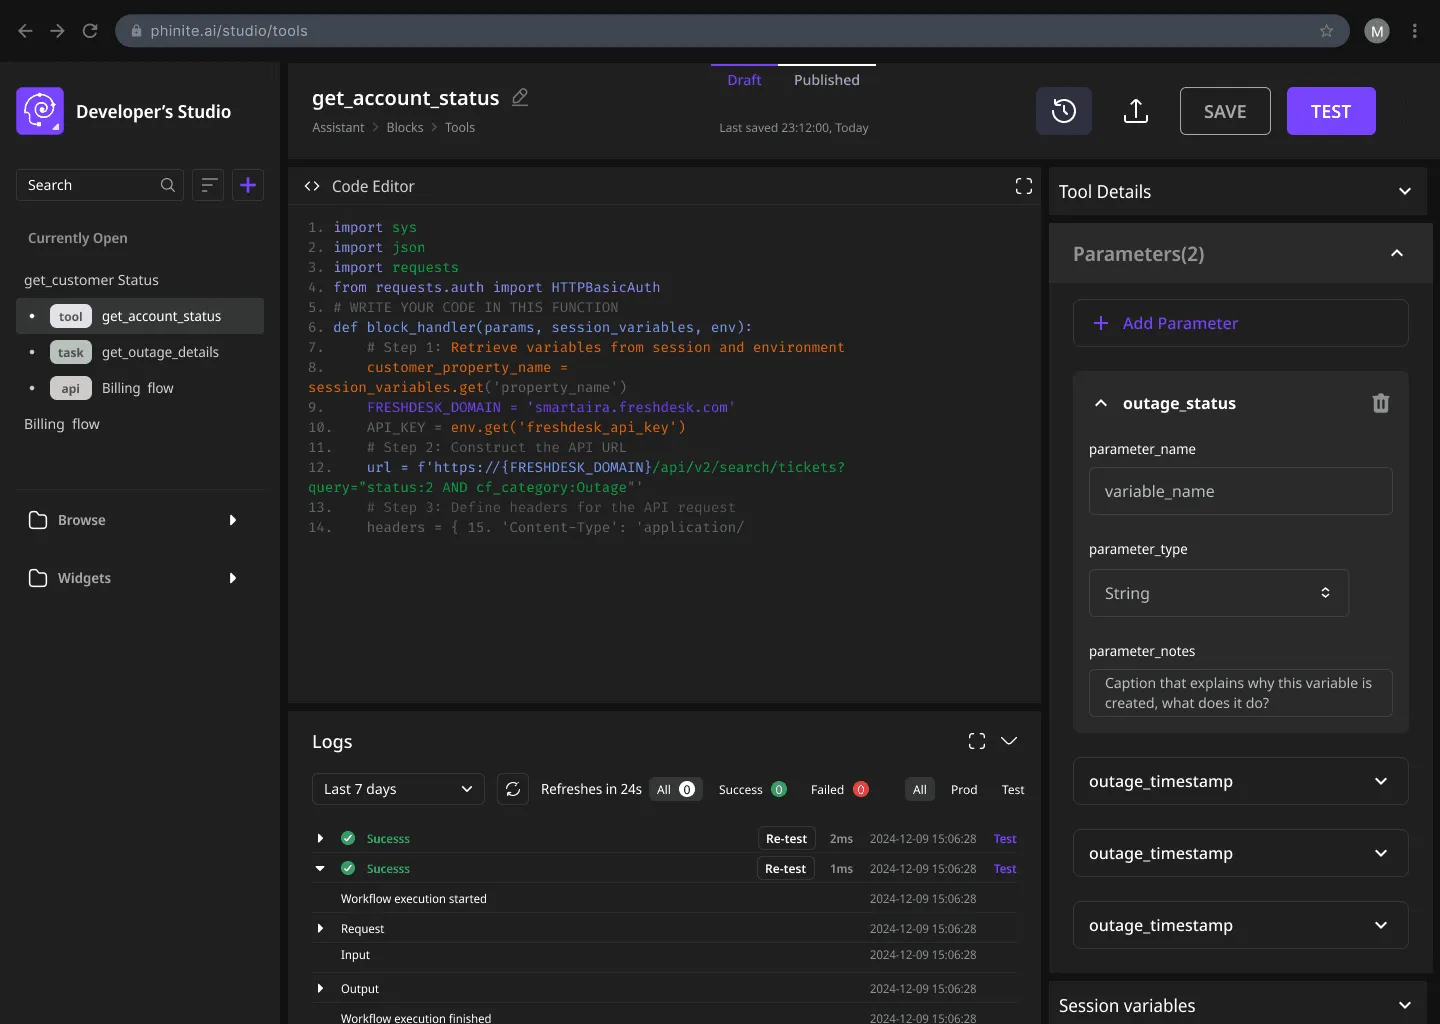Viewport: 1440px width, 1024px height.
Task: Click the refresh logs icon
Action: click(513, 789)
